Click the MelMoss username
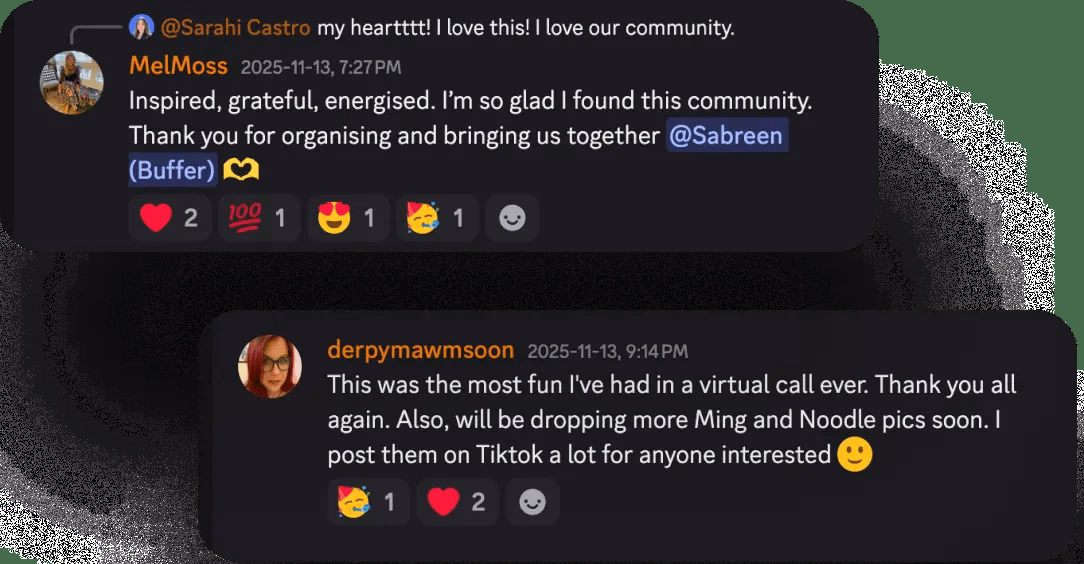Screen dimensions: 1084x564 tap(178, 66)
